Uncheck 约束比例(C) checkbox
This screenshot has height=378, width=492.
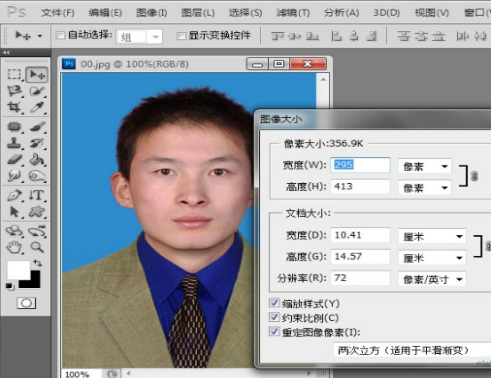click(274, 317)
